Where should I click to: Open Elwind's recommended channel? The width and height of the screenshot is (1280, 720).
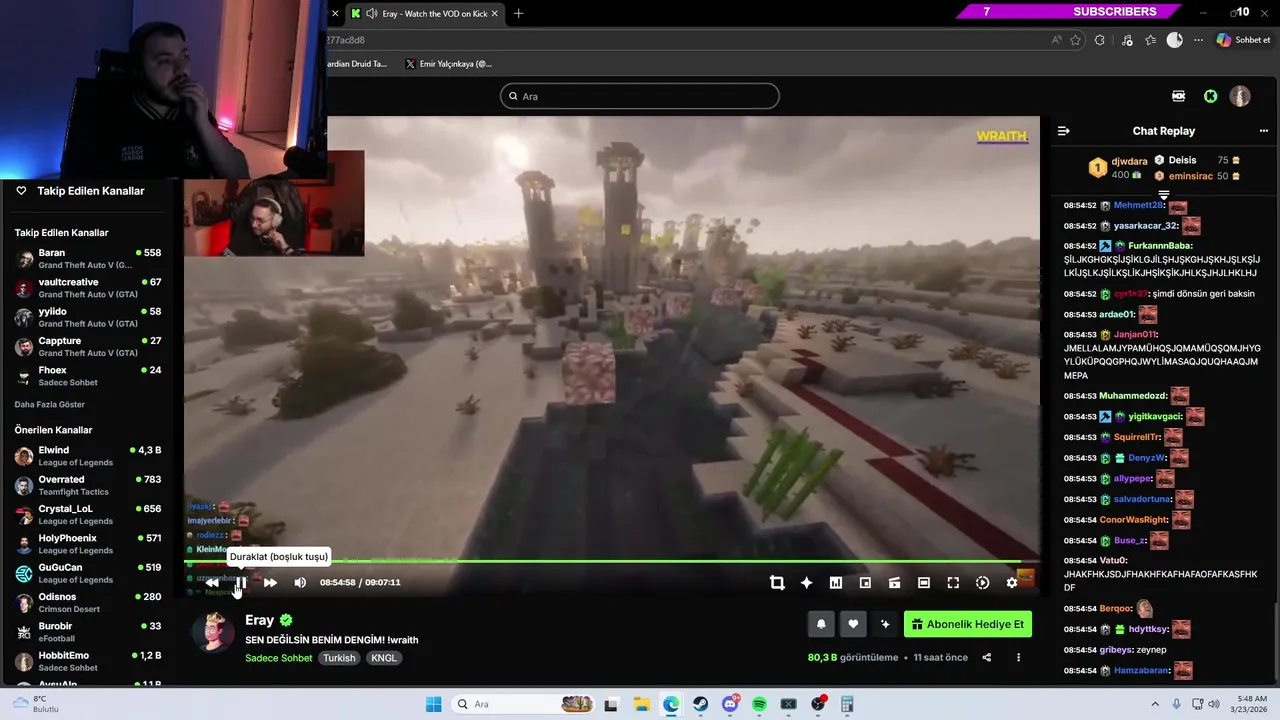pos(88,456)
